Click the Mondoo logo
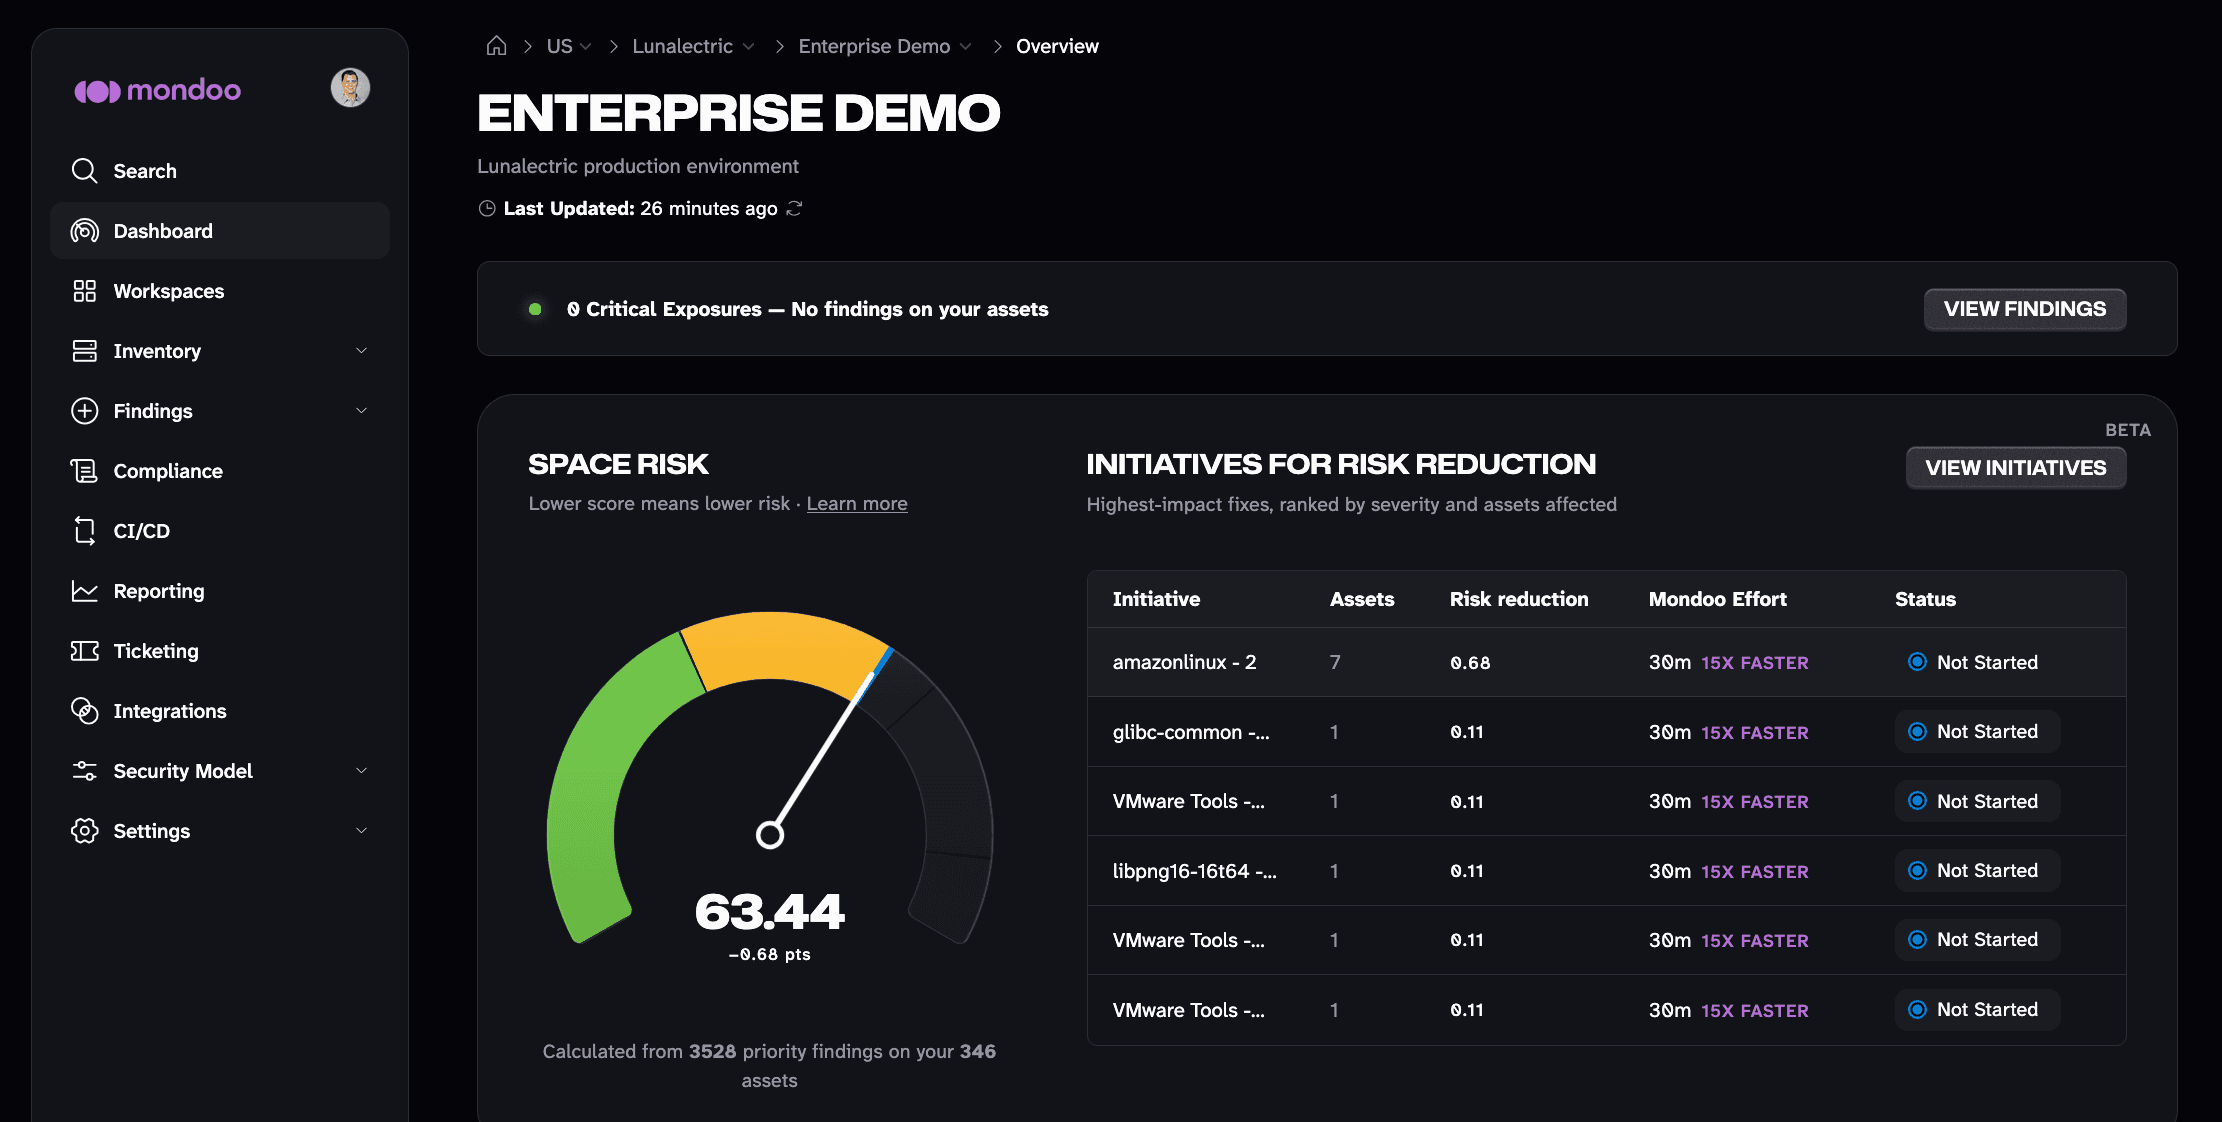 (x=157, y=90)
